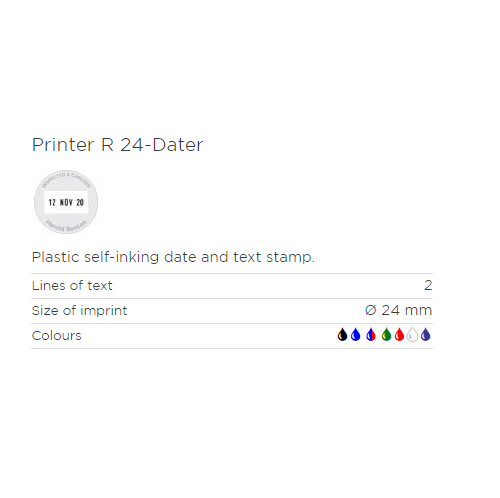
Task: Click the 12 NOV 20 date on imprint
Action: (x=66, y=202)
